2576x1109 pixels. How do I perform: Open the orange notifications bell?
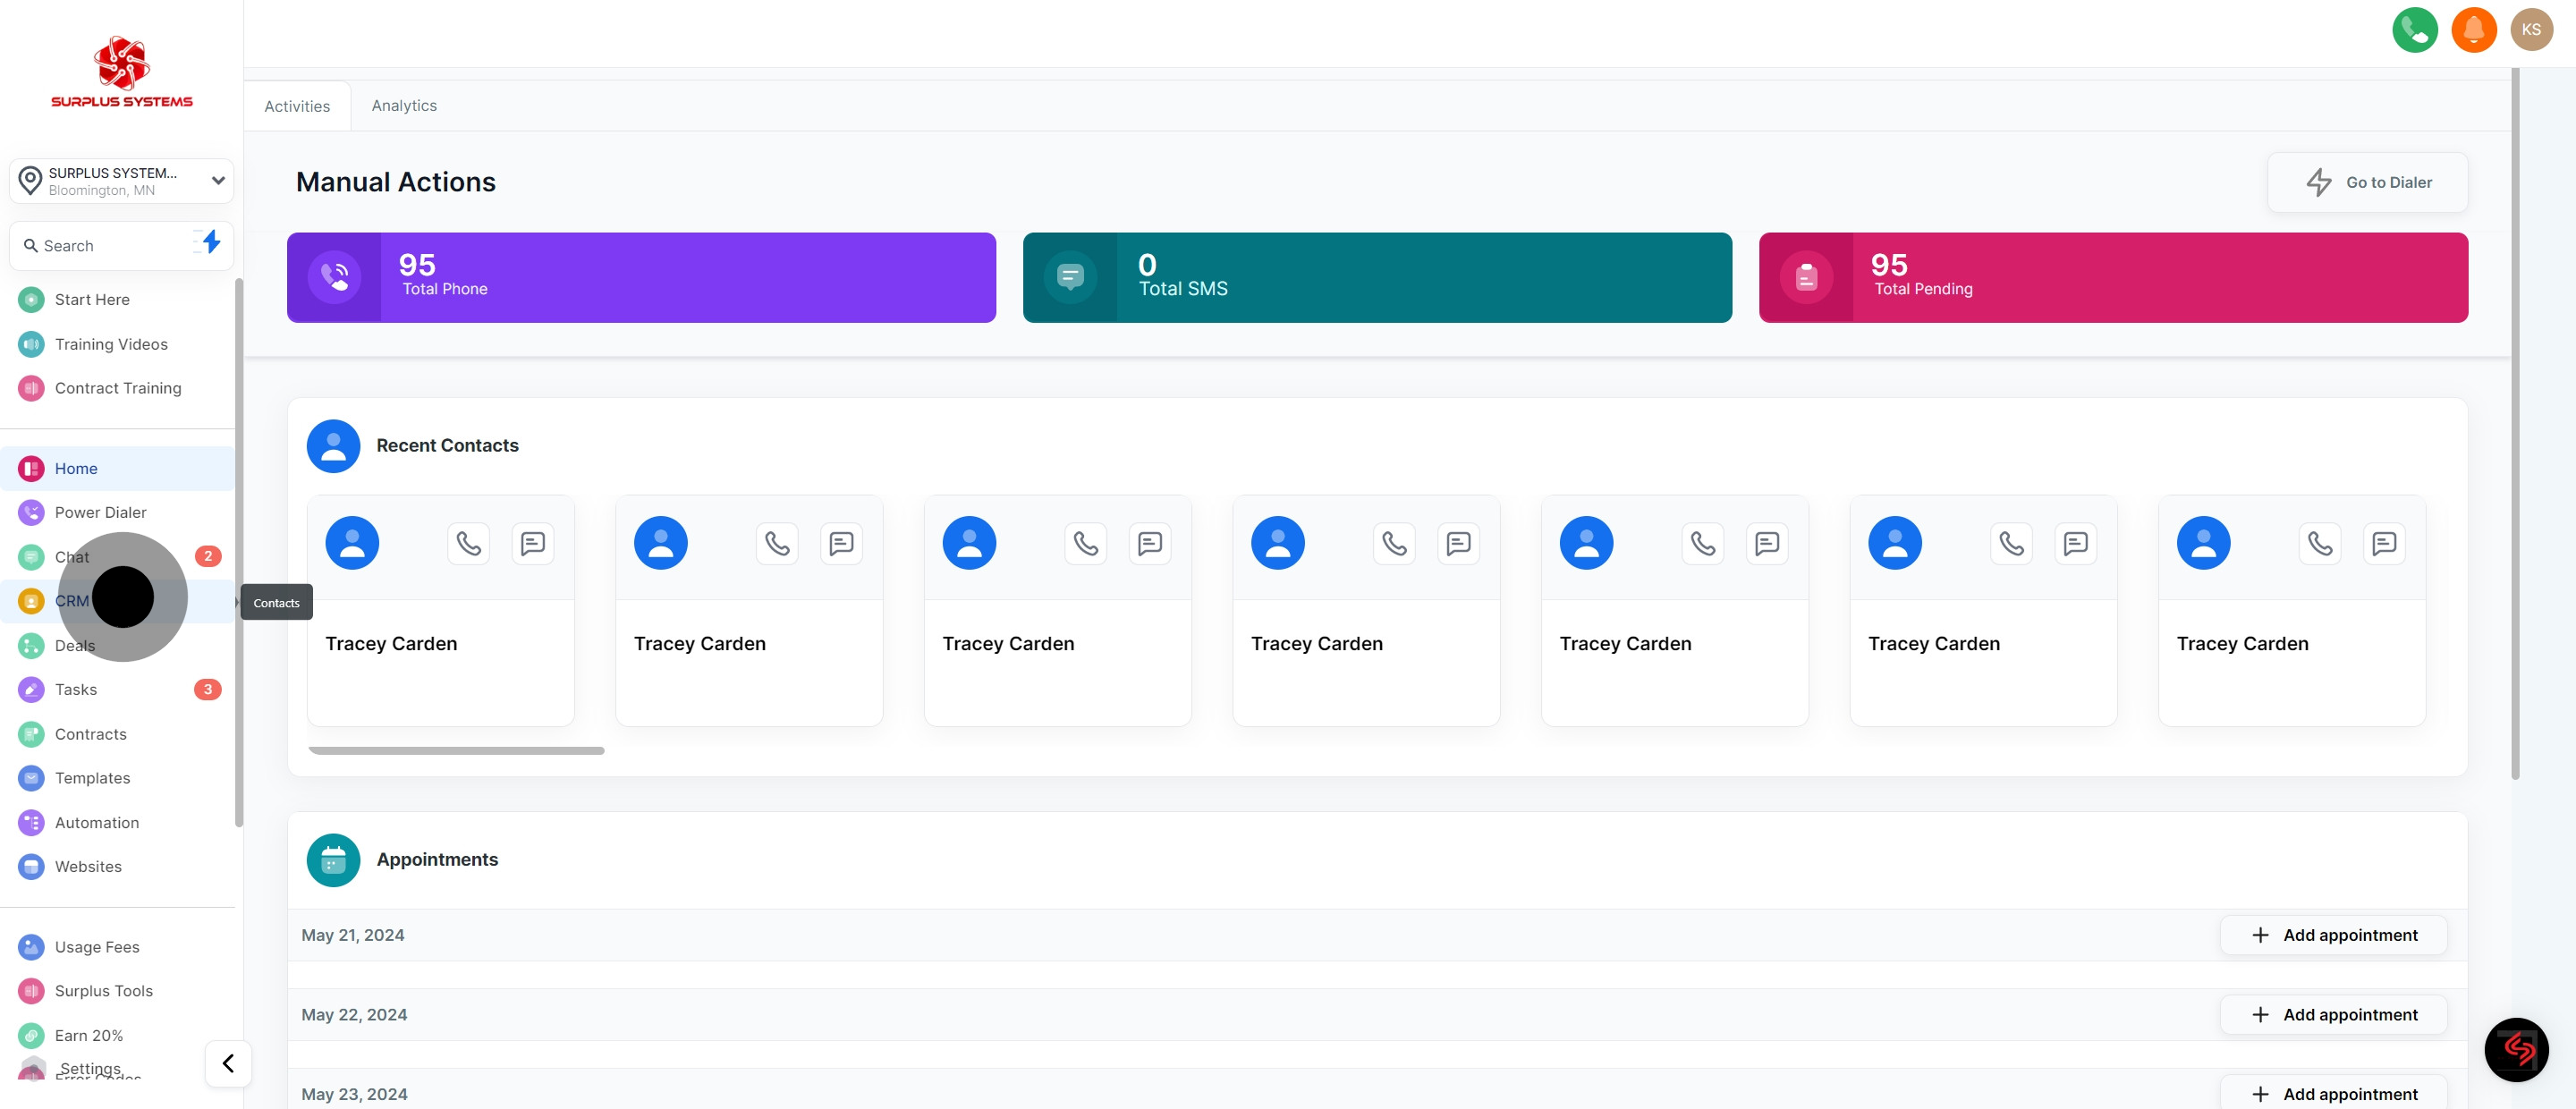coord(2473,30)
